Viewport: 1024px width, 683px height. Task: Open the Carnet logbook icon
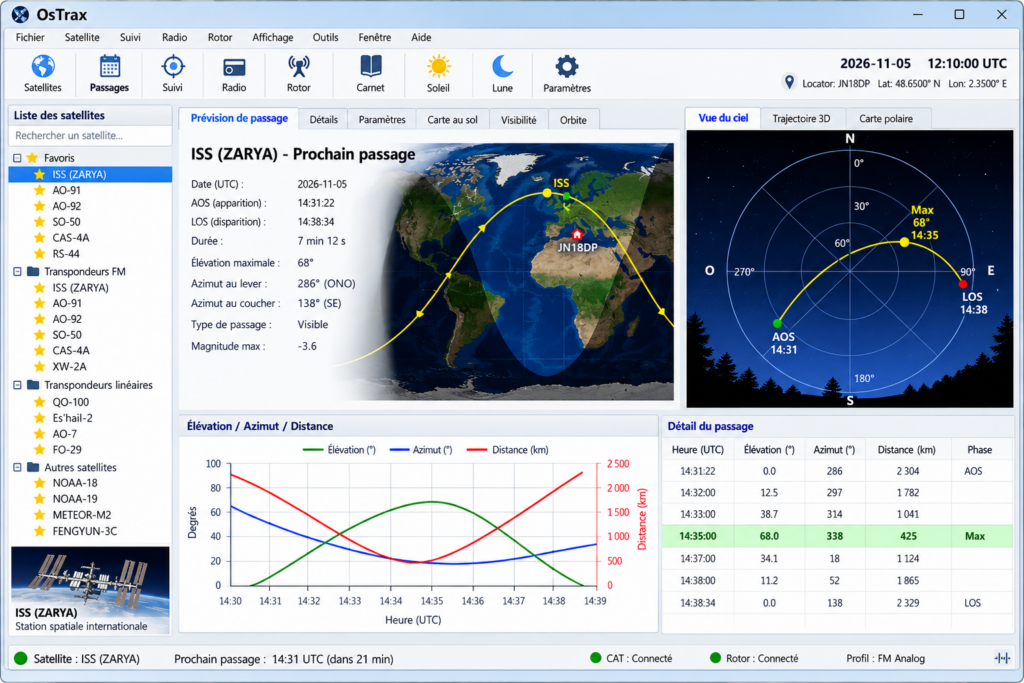(370, 66)
